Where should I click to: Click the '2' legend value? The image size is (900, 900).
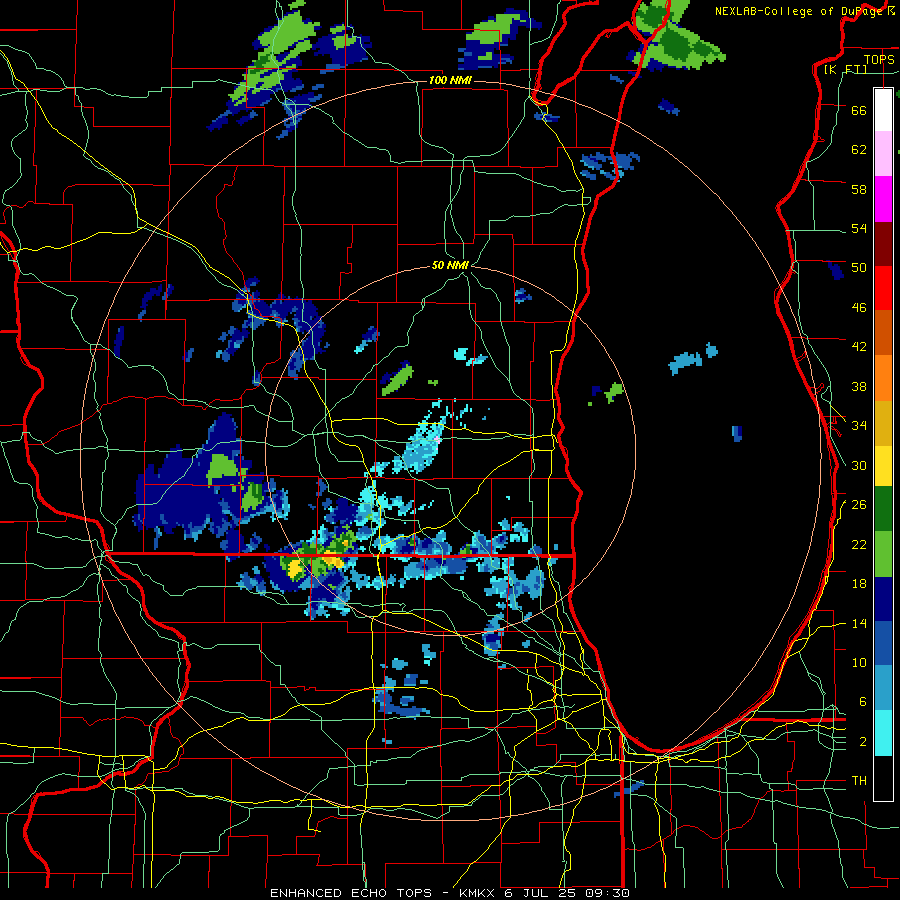tap(863, 742)
